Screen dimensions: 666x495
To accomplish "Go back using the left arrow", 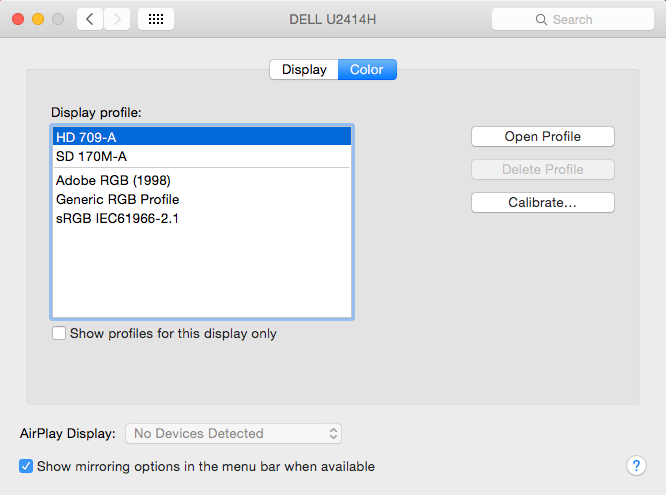I will click(x=90, y=19).
